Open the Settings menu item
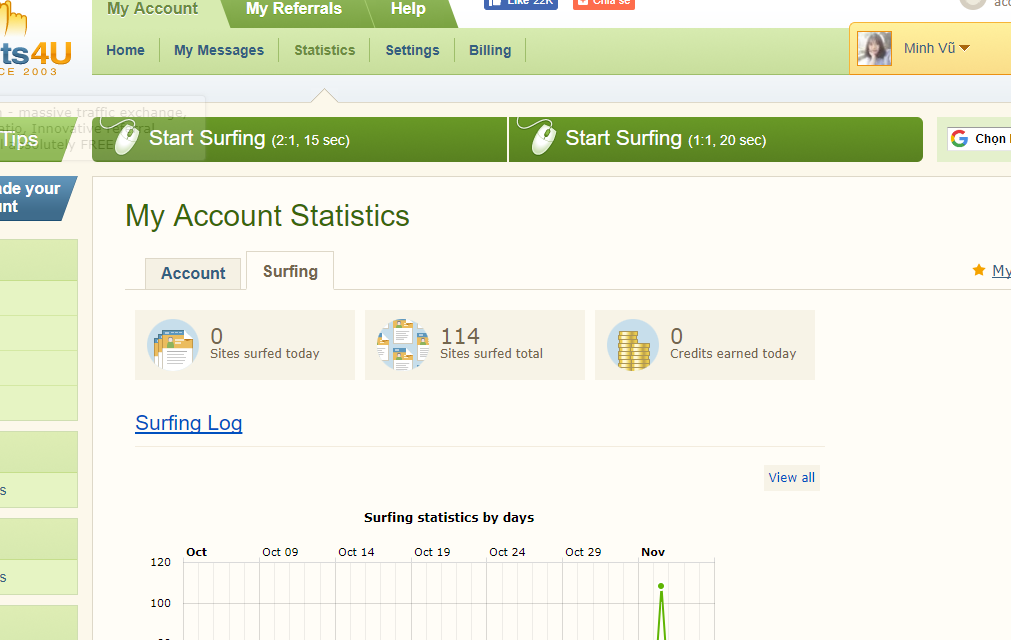Image resolution: width=1011 pixels, height=640 pixels. tap(412, 50)
